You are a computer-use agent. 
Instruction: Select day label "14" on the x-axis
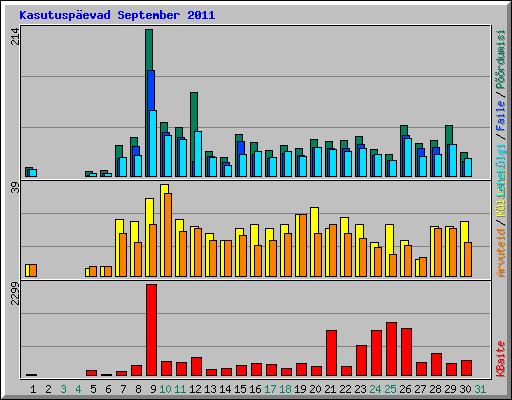[225, 389]
